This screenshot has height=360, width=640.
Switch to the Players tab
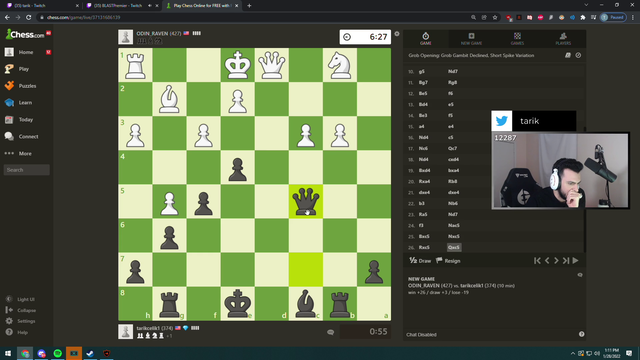click(x=563, y=39)
